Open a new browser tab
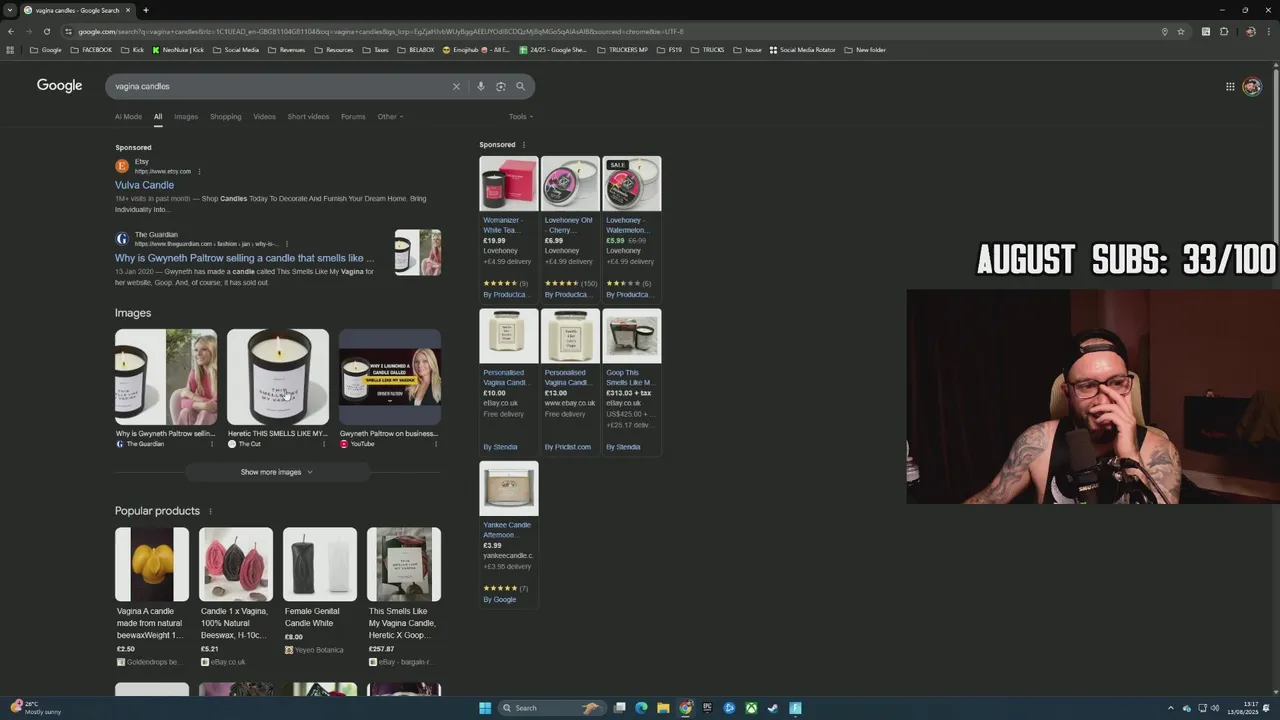1280x720 pixels. coord(145,10)
